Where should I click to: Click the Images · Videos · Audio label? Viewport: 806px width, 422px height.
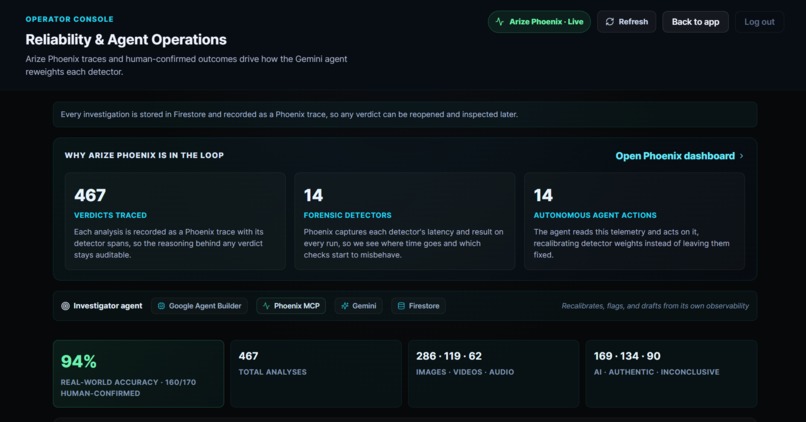pos(465,372)
